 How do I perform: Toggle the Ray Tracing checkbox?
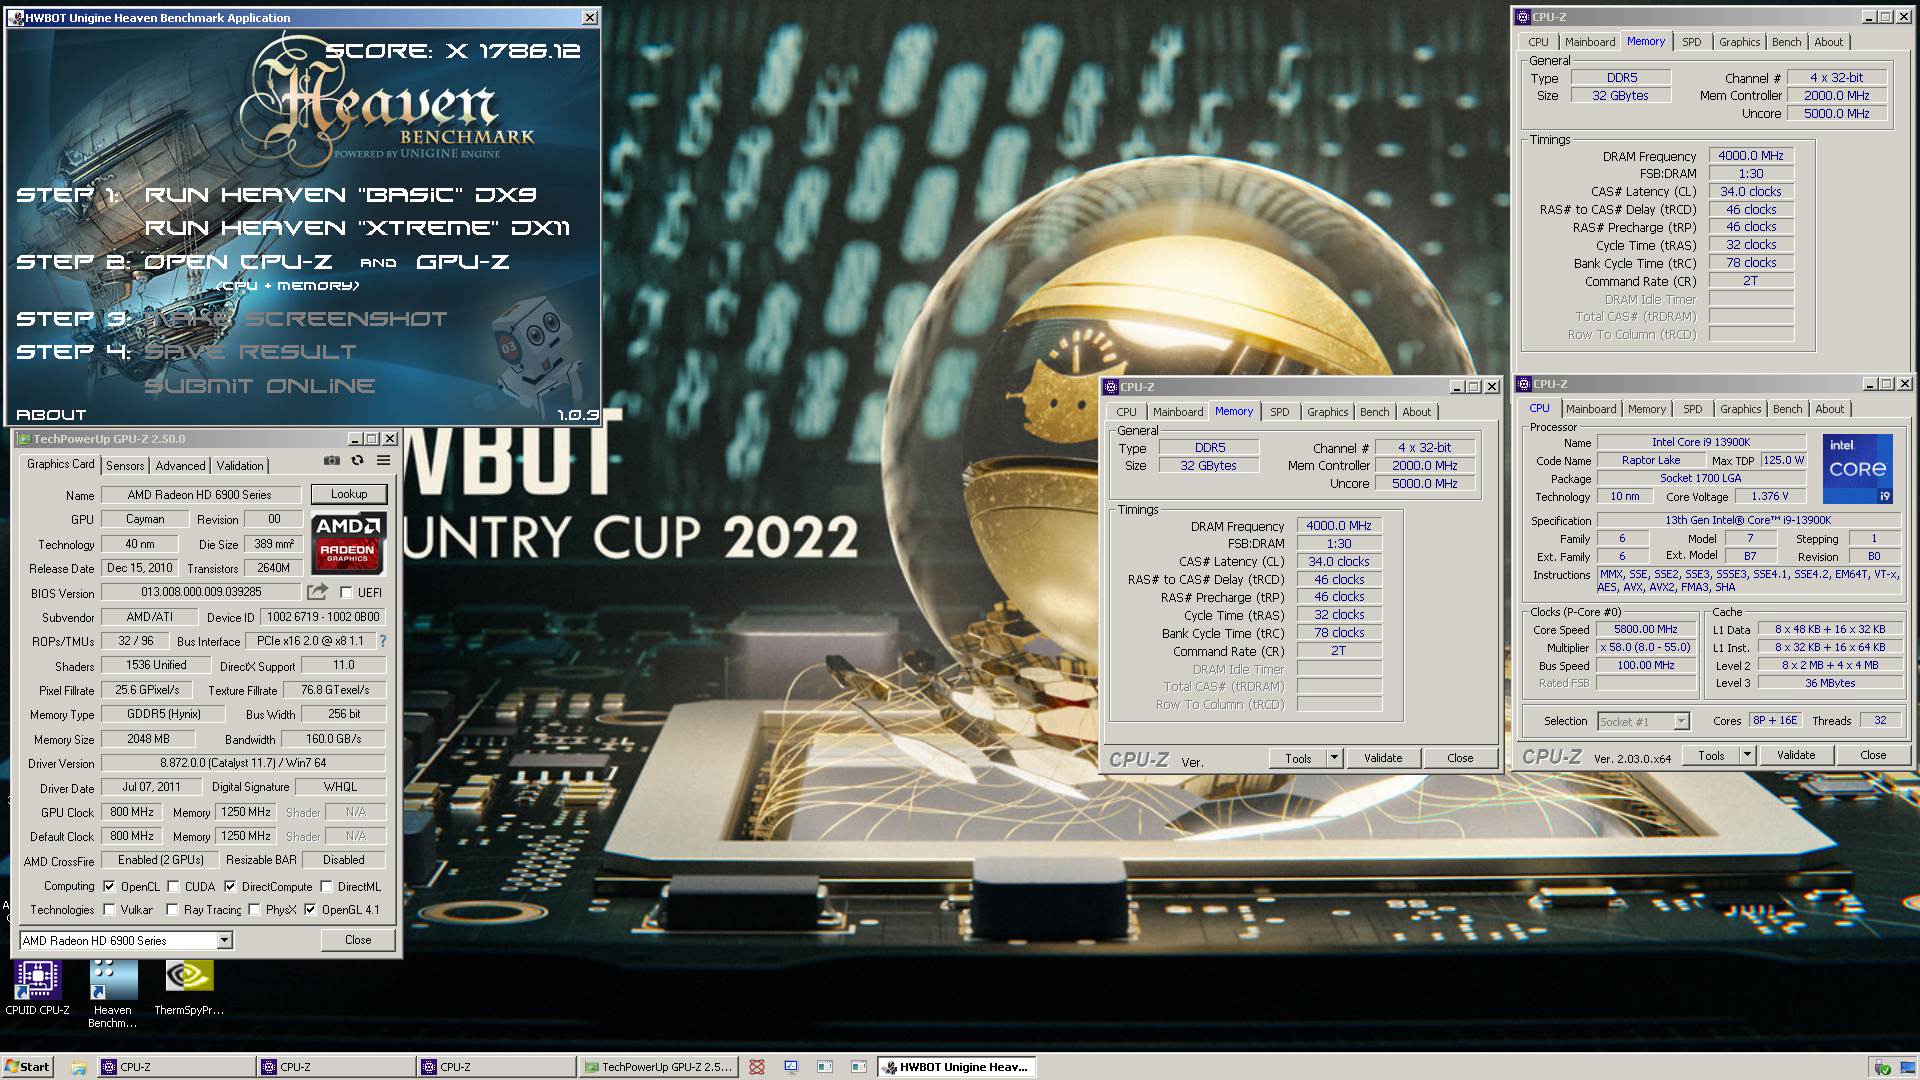(x=172, y=910)
